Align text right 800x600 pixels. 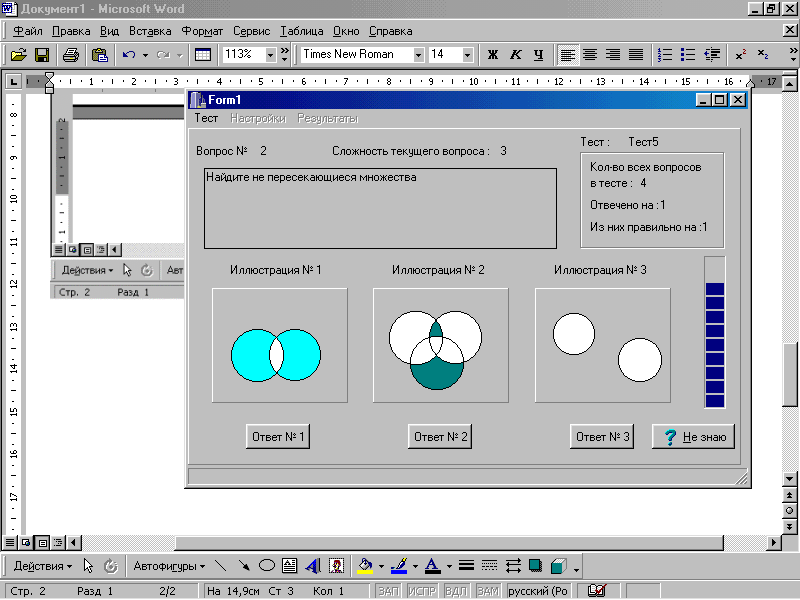click(613, 55)
